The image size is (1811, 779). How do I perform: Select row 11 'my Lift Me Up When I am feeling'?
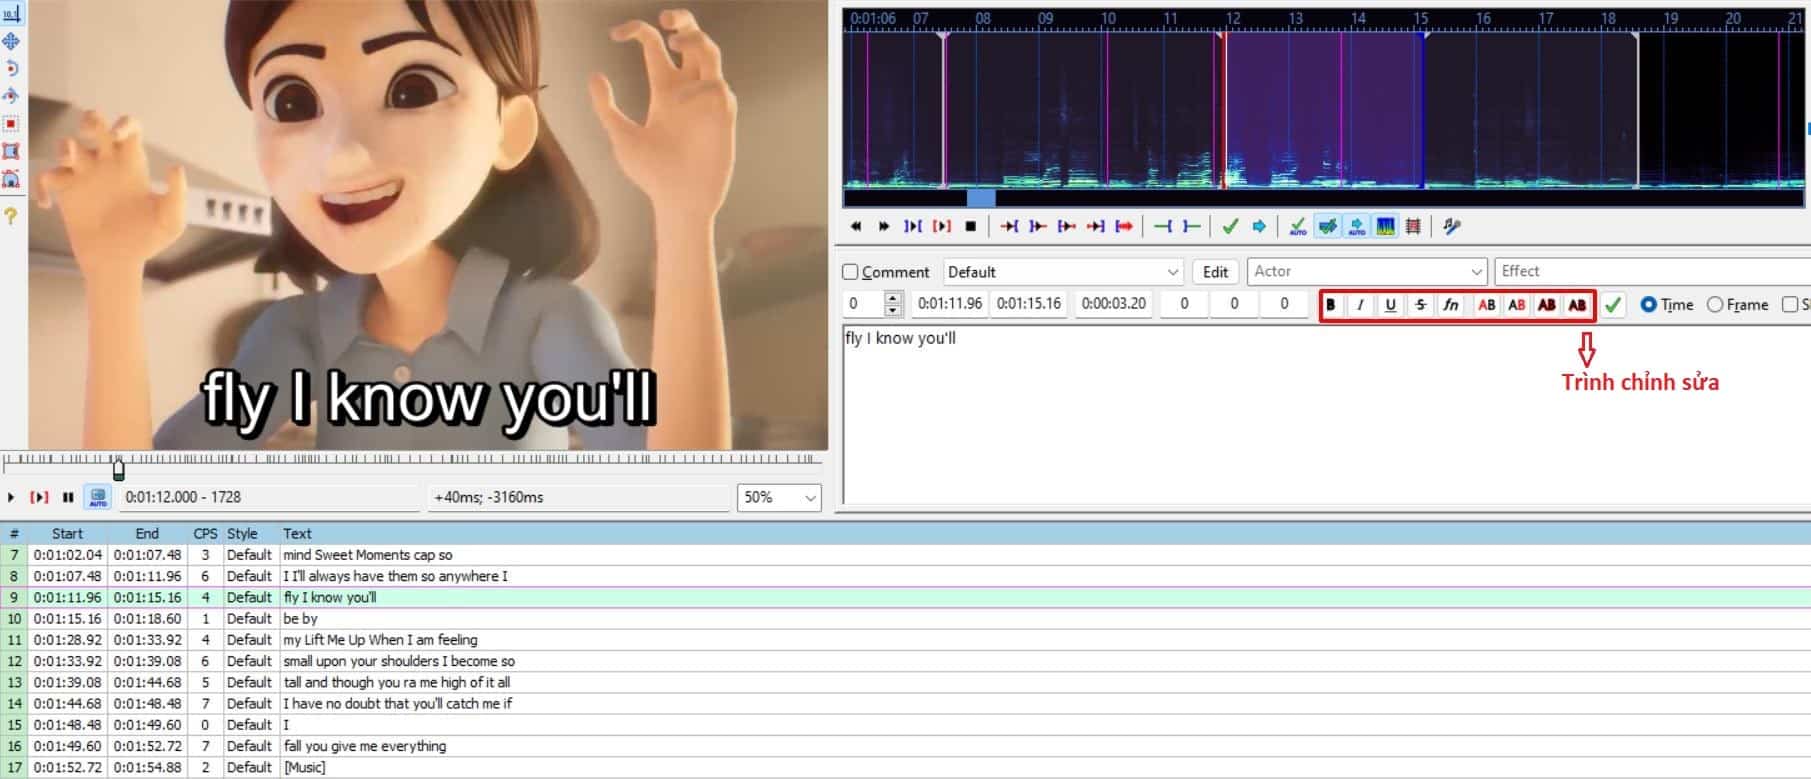pos(905,640)
